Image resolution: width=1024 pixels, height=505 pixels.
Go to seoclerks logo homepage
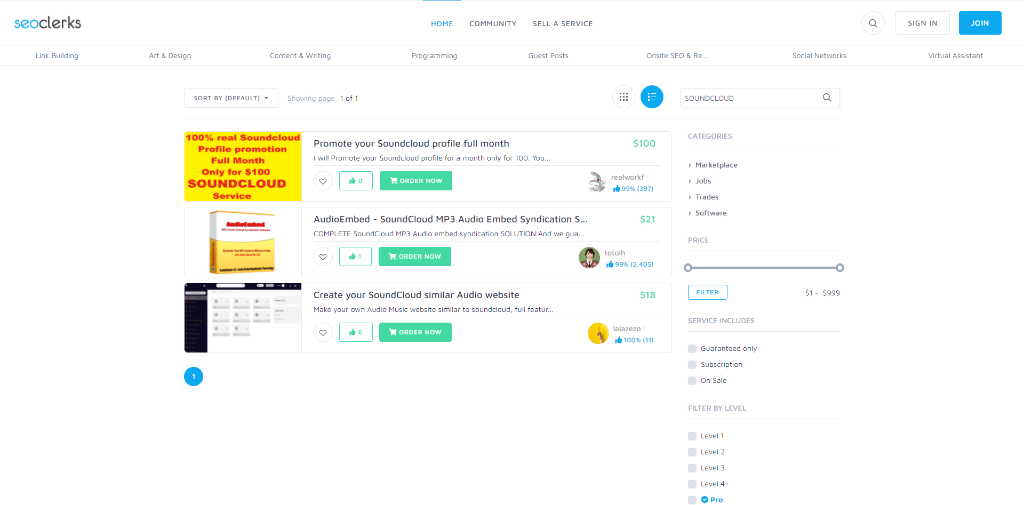click(x=48, y=23)
